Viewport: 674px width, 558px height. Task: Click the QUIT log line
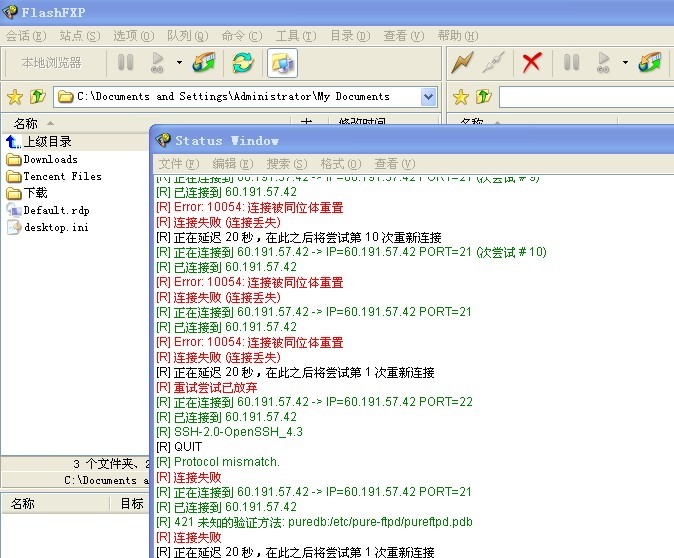coord(179,447)
